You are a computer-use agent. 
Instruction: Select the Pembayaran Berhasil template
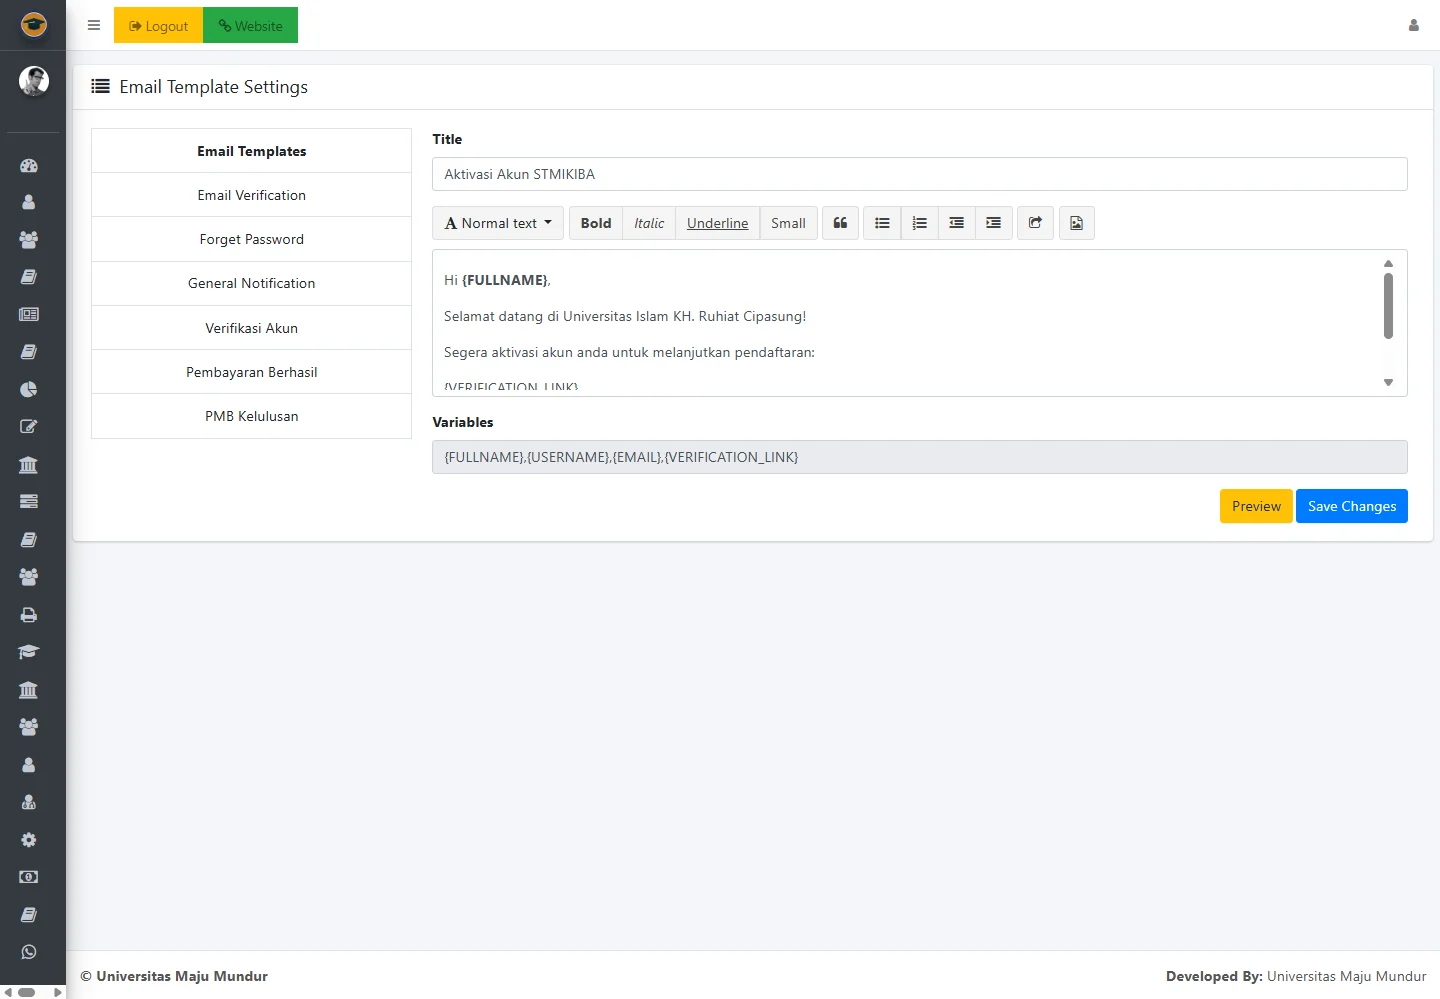pyautogui.click(x=251, y=372)
